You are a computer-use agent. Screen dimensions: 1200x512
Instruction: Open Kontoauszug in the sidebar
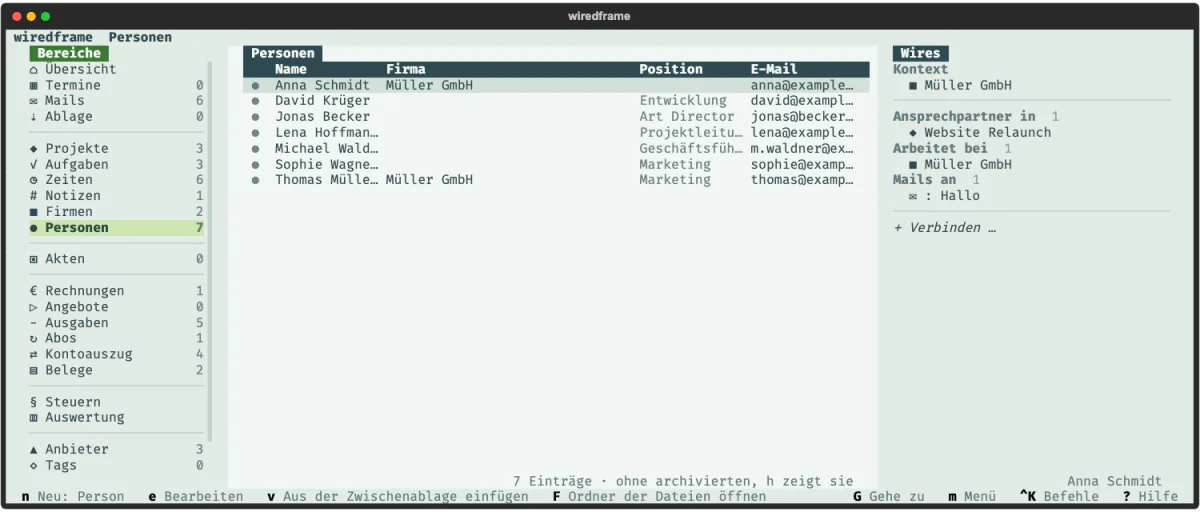(x=117, y=354)
